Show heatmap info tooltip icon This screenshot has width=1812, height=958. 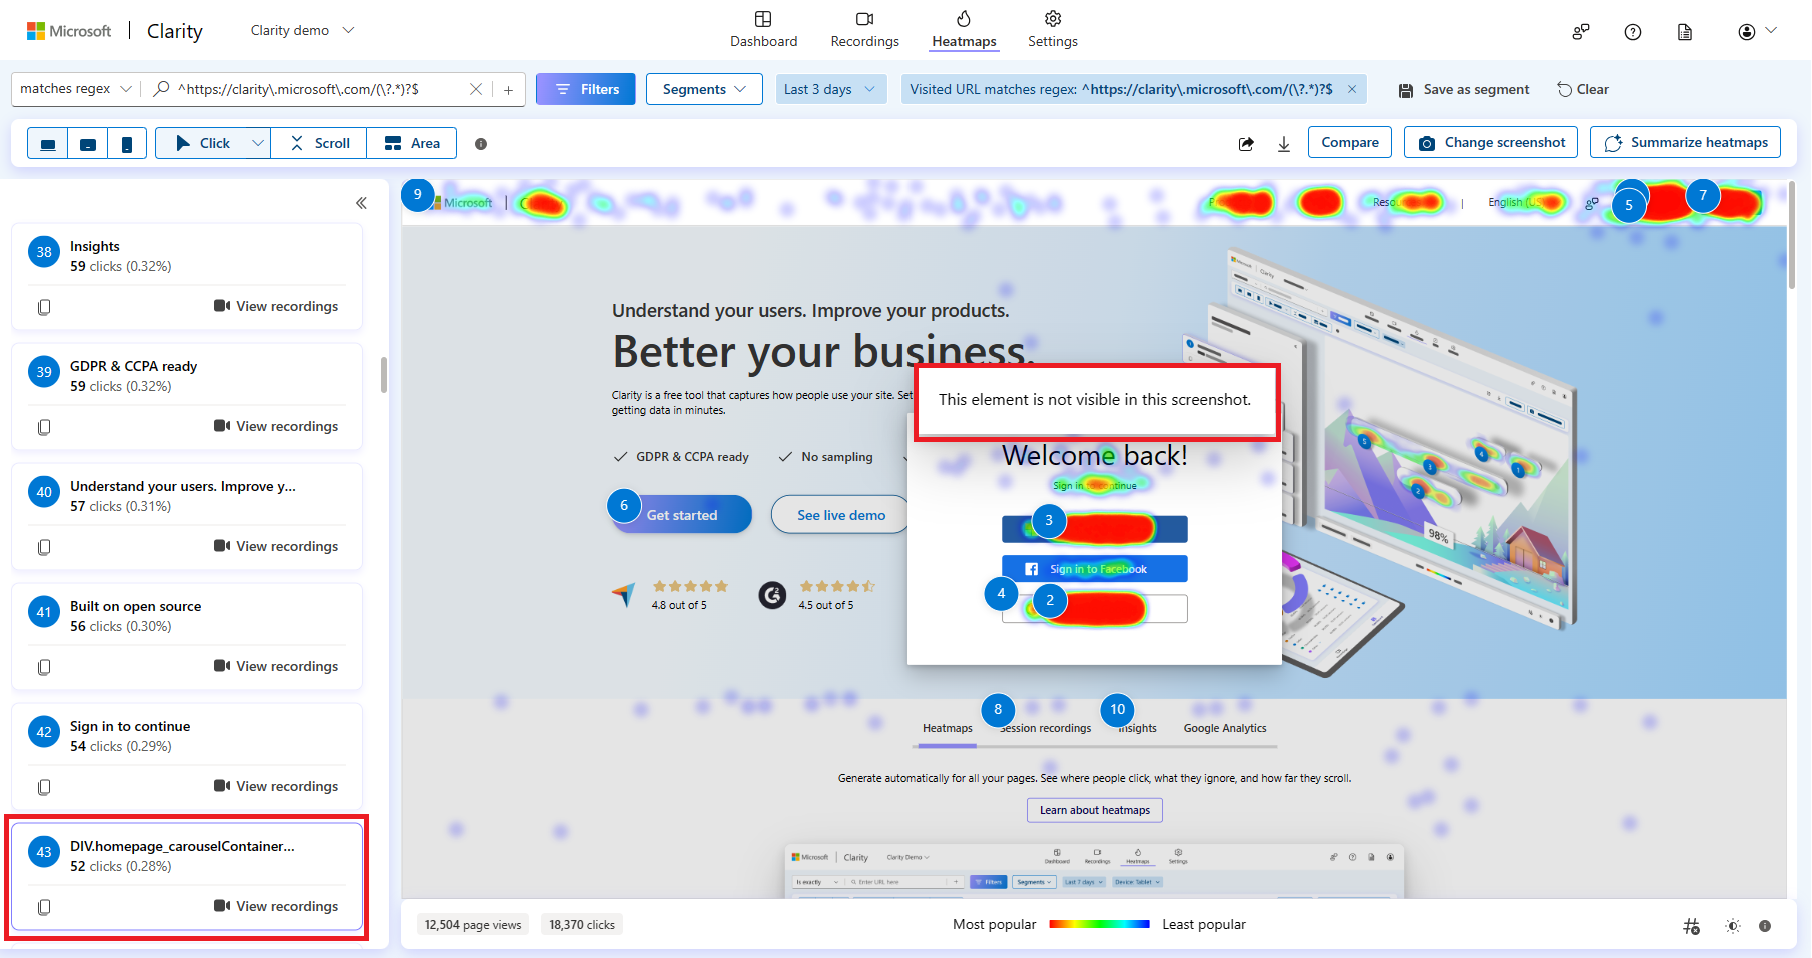click(481, 144)
